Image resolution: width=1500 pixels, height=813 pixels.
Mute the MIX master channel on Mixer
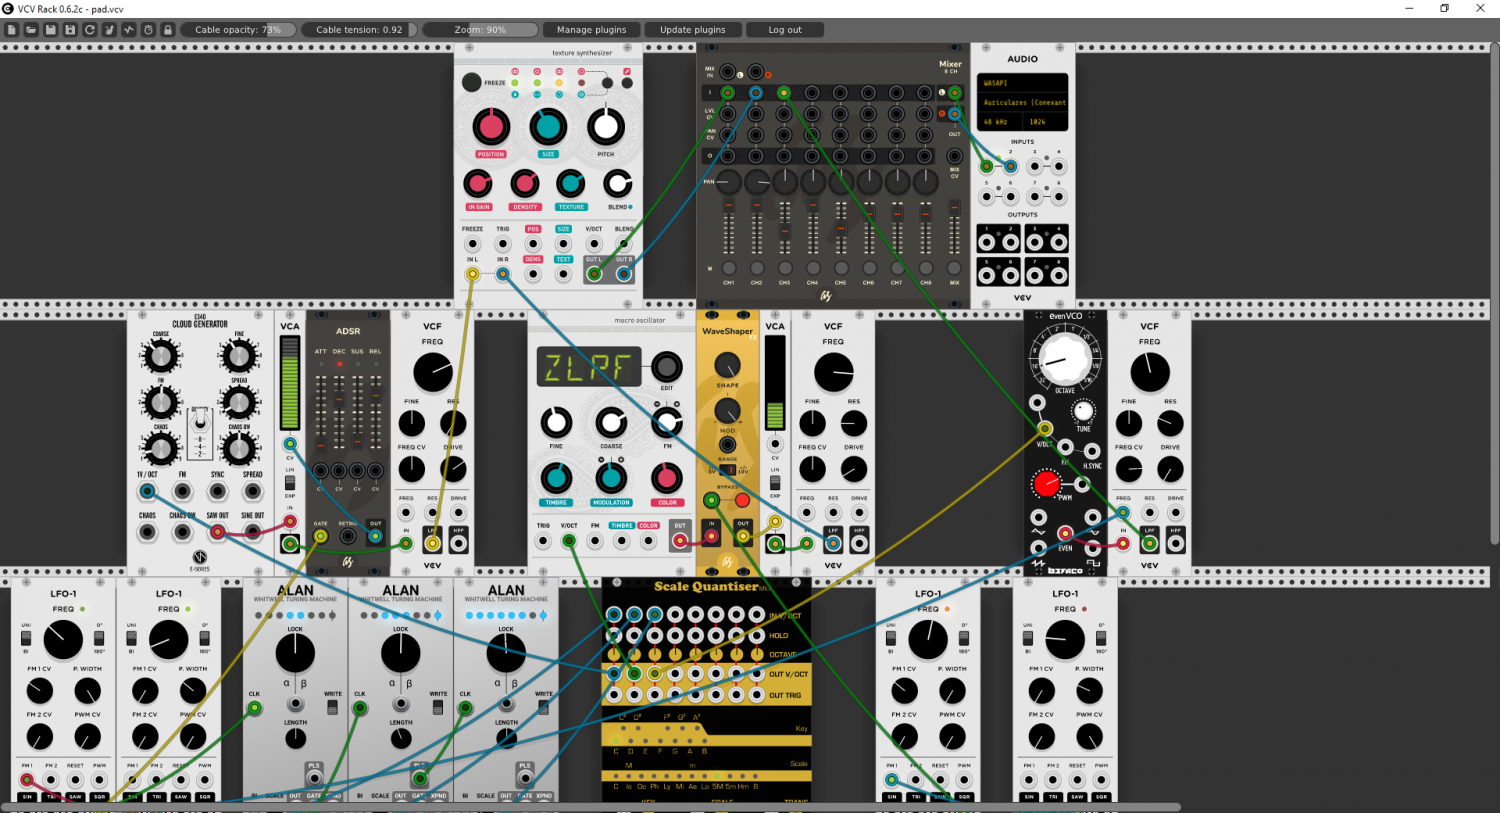(954, 268)
